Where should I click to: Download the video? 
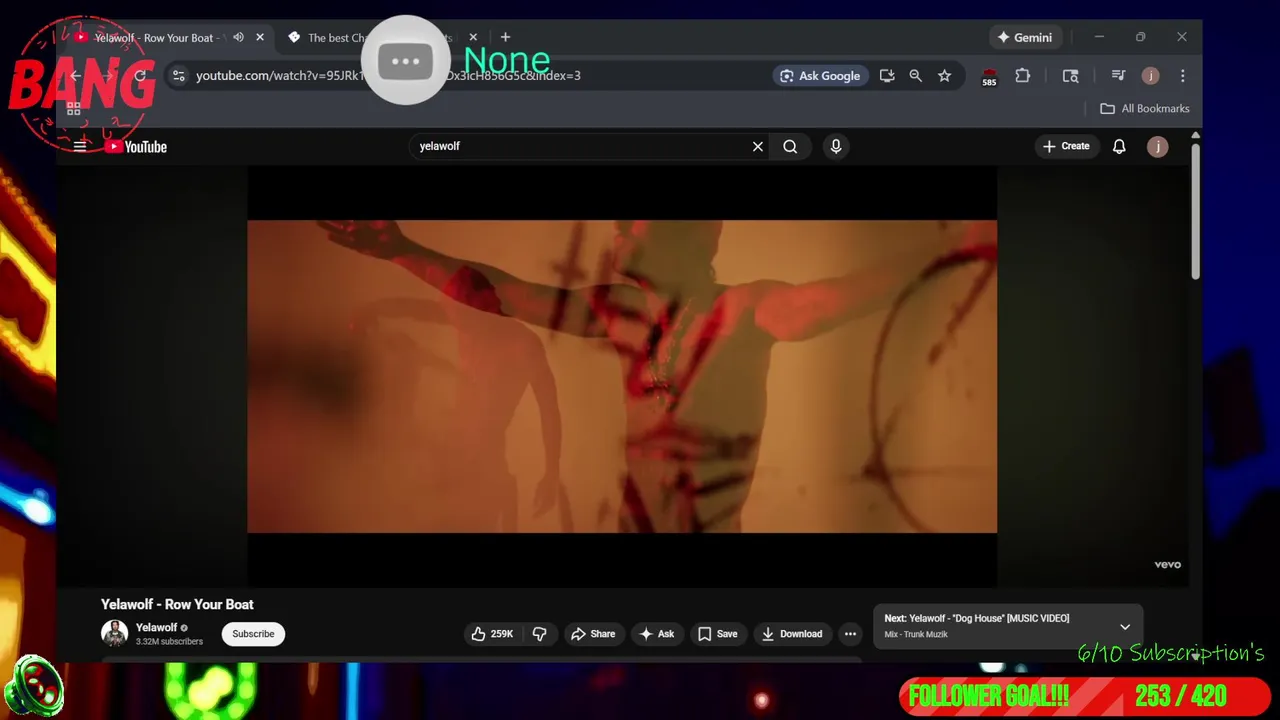point(792,634)
